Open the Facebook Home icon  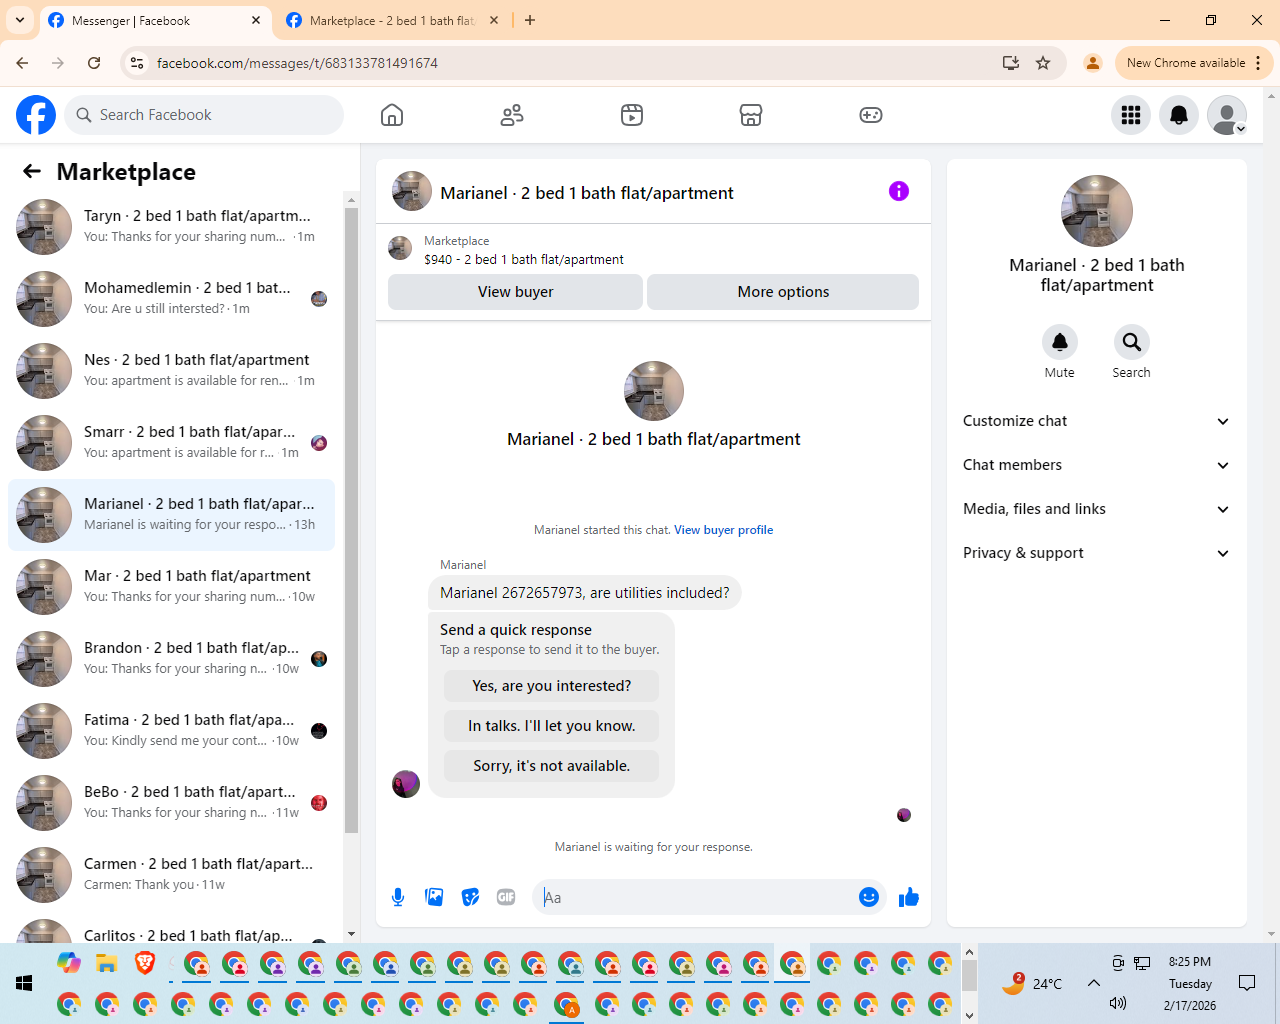392,115
